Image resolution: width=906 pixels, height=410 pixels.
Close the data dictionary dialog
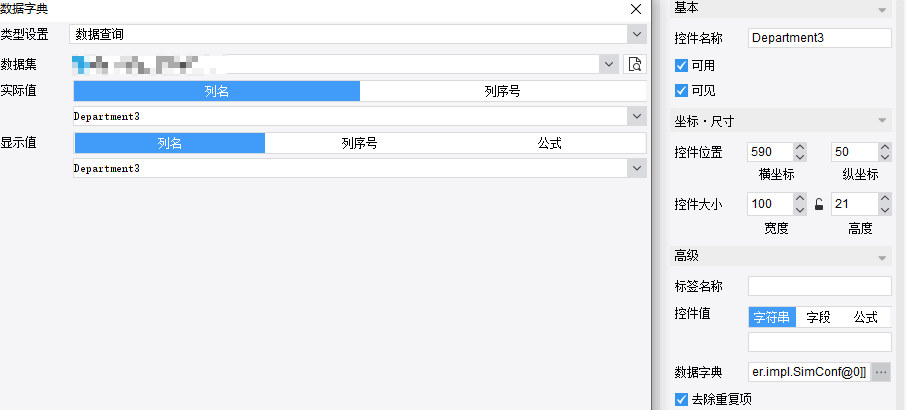pyautogui.click(x=636, y=9)
